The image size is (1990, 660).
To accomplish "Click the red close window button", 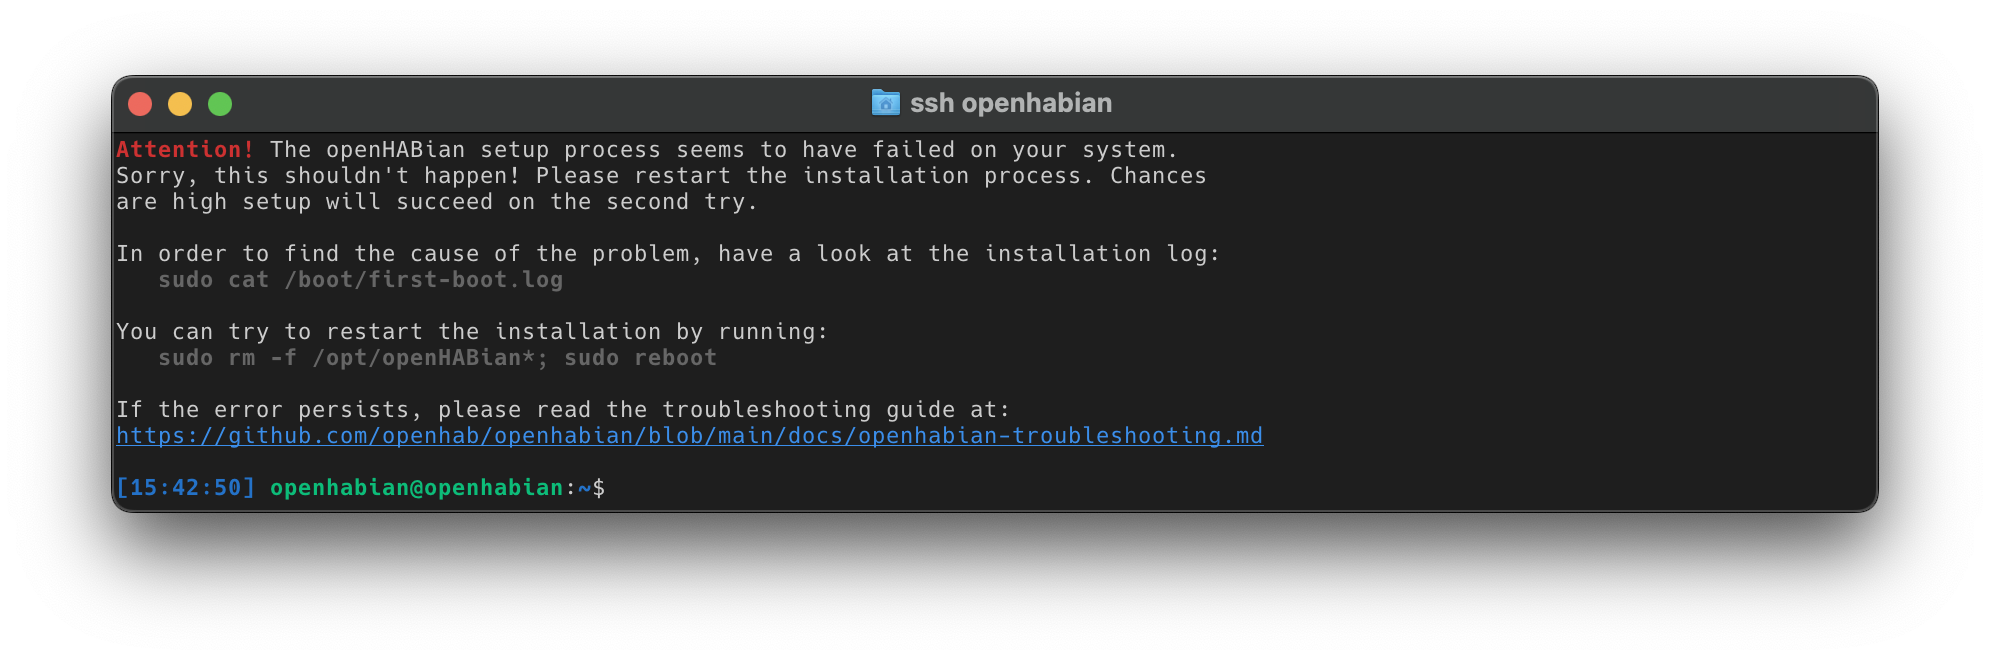I will (142, 102).
